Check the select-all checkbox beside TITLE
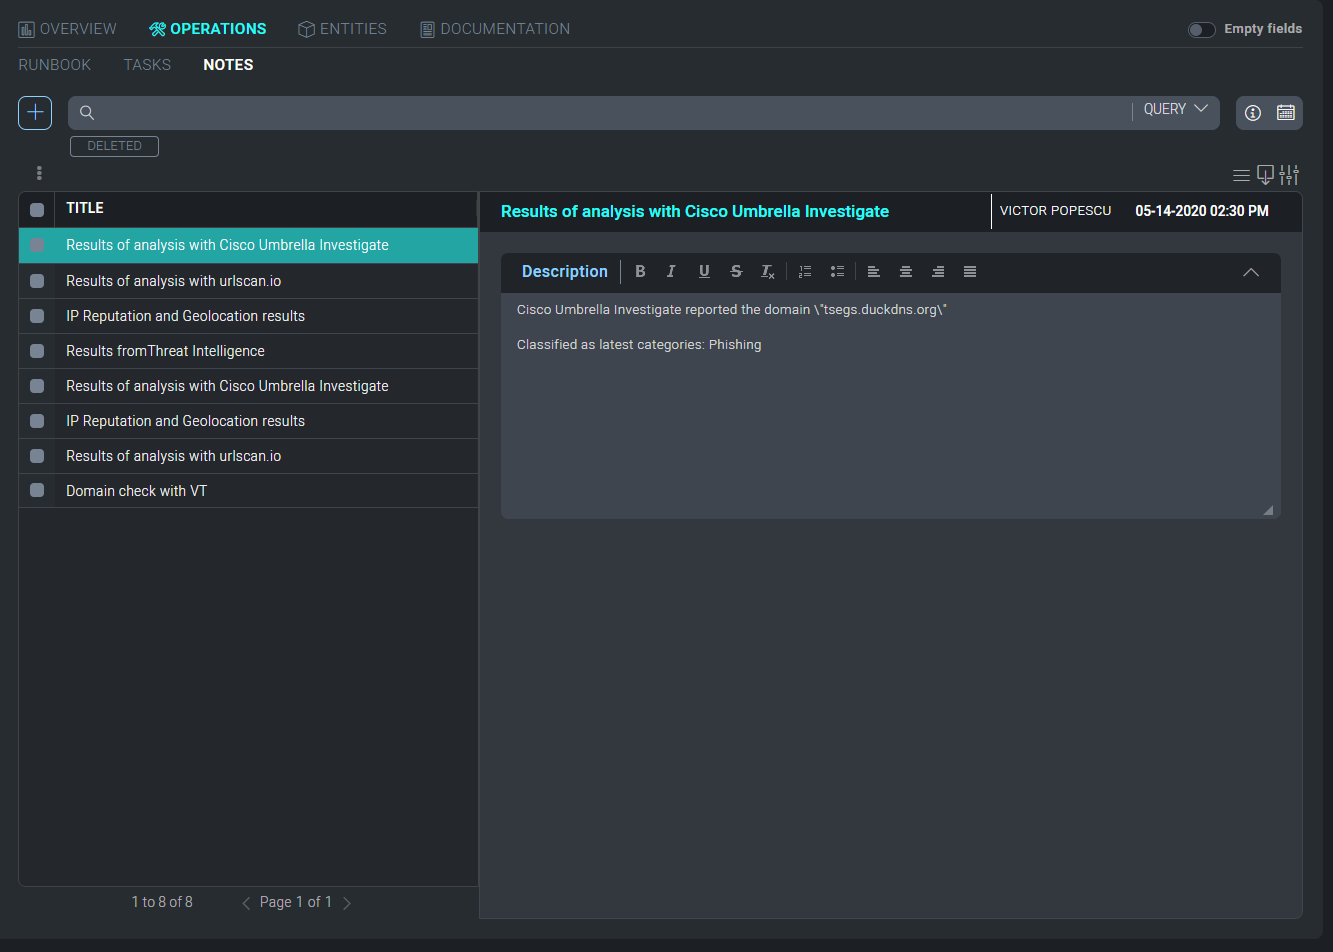This screenshot has width=1333, height=952. [37, 209]
